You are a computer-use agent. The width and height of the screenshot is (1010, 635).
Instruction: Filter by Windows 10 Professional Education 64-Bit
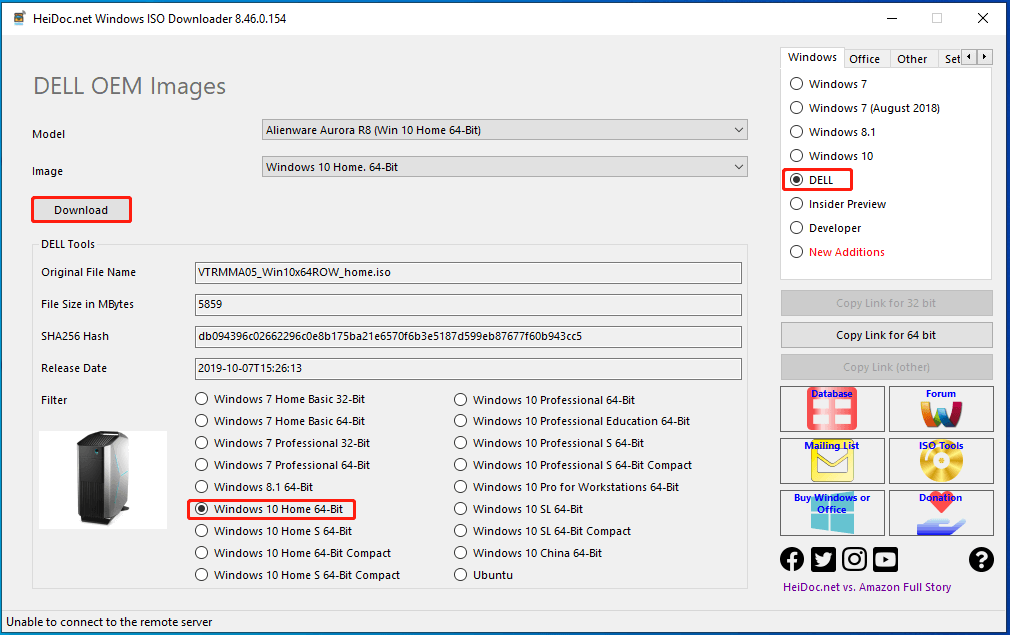coord(572,421)
